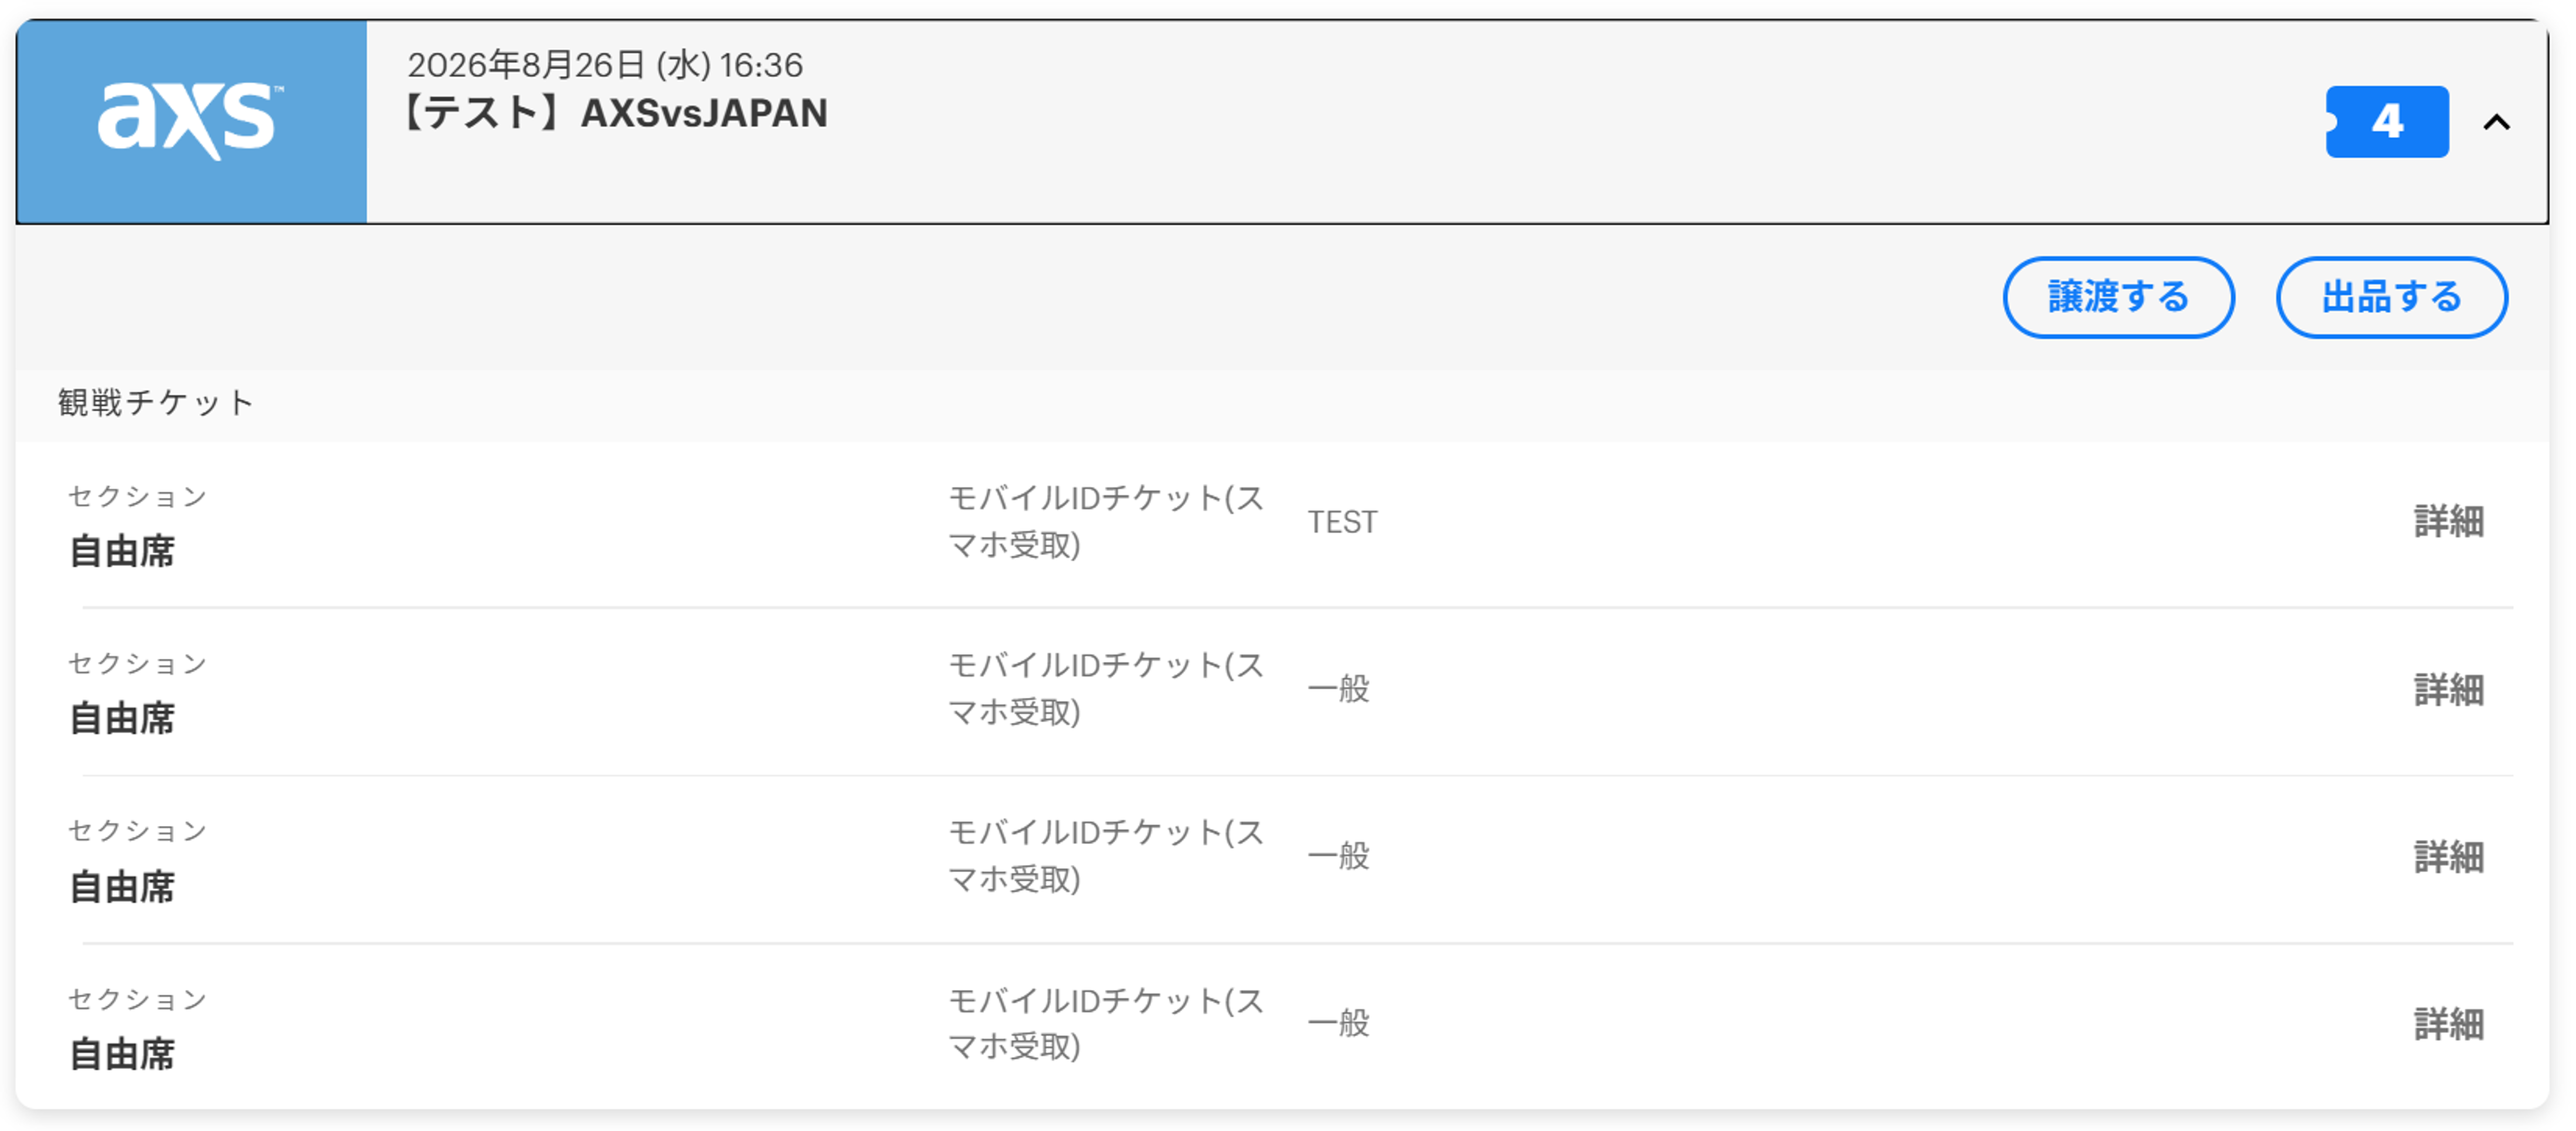
Task: Click the 一般 label in second row
Action: [1338, 689]
